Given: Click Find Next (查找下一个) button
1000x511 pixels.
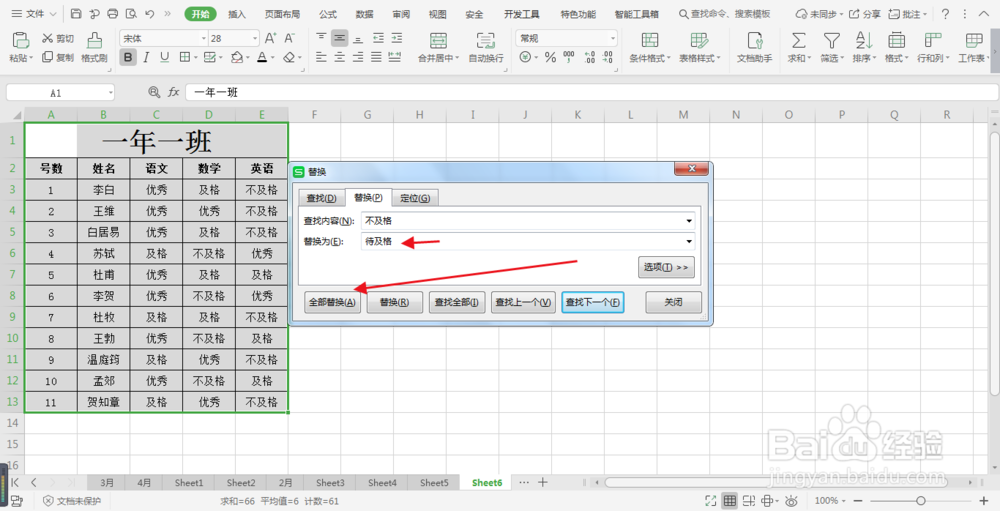Looking at the screenshot, I should coord(592,302).
